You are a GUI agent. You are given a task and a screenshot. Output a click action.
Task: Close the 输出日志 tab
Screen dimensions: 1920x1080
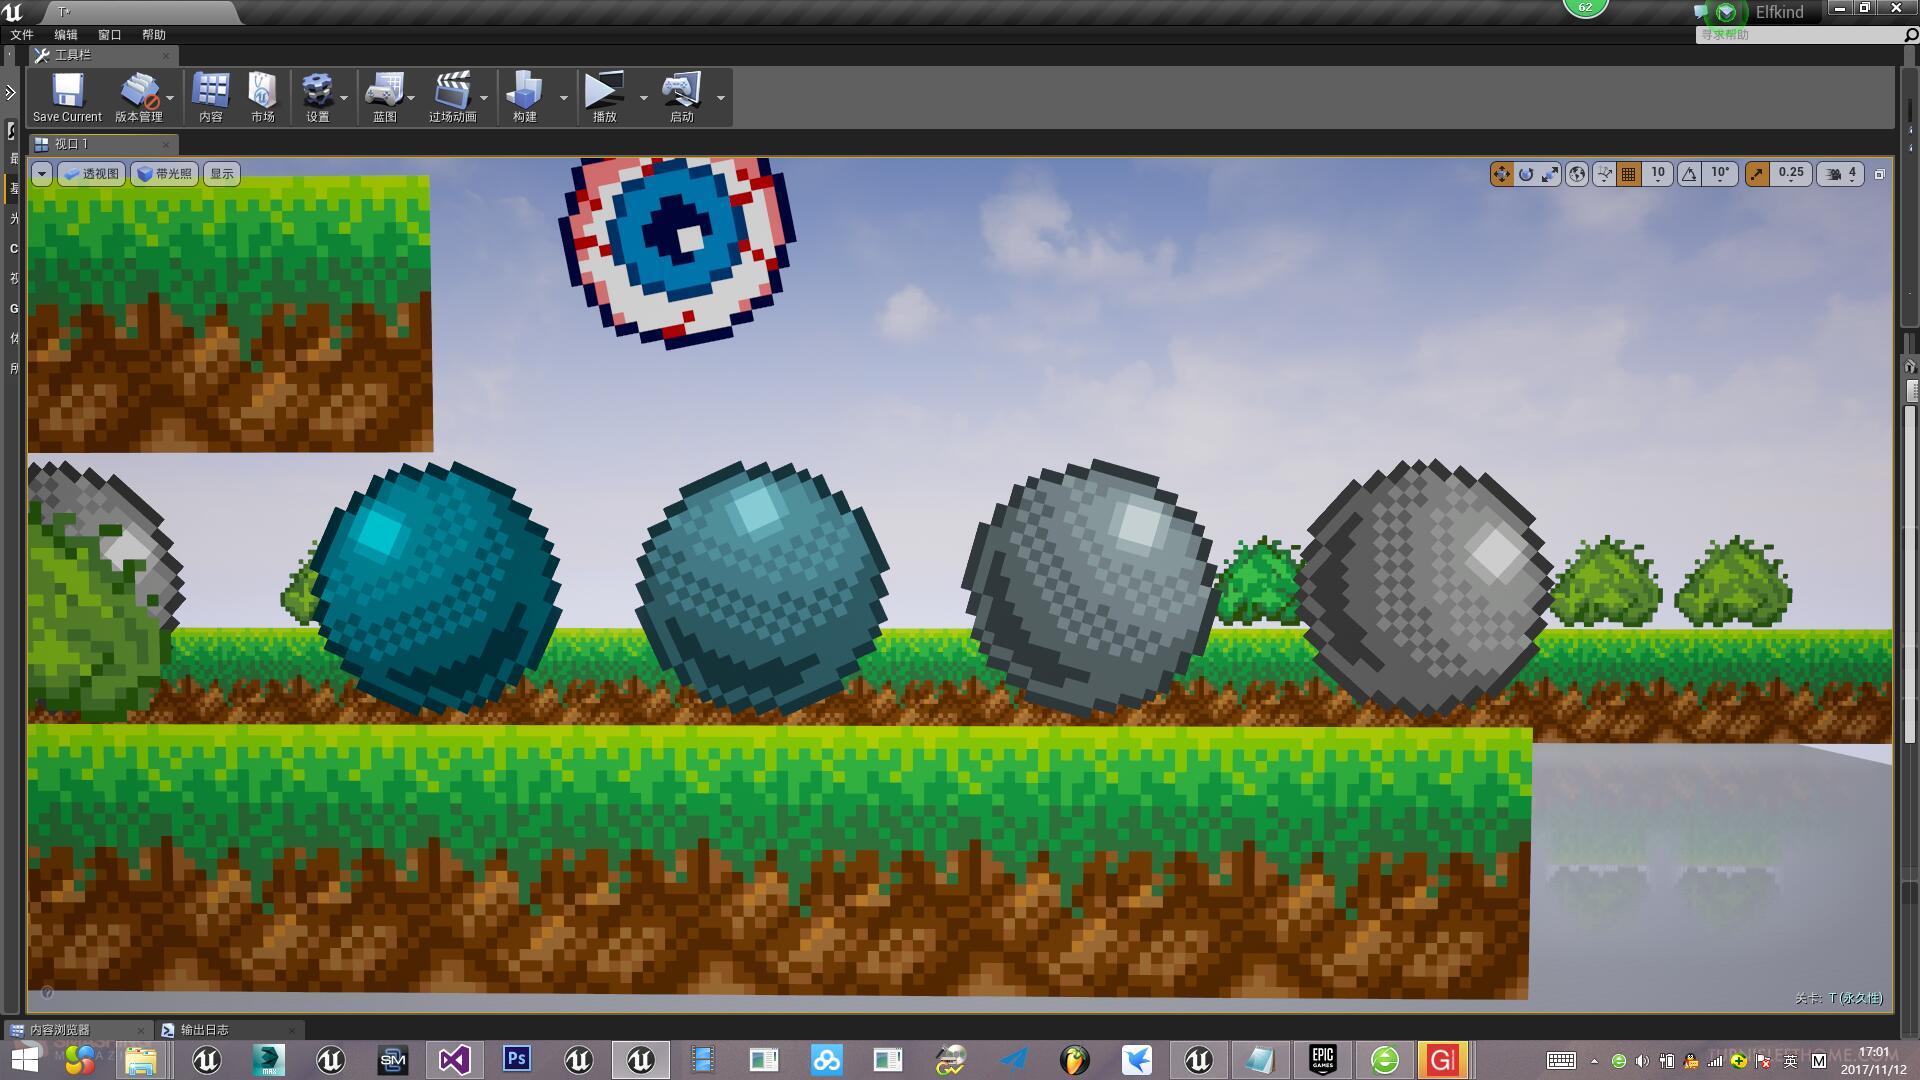292,1030
